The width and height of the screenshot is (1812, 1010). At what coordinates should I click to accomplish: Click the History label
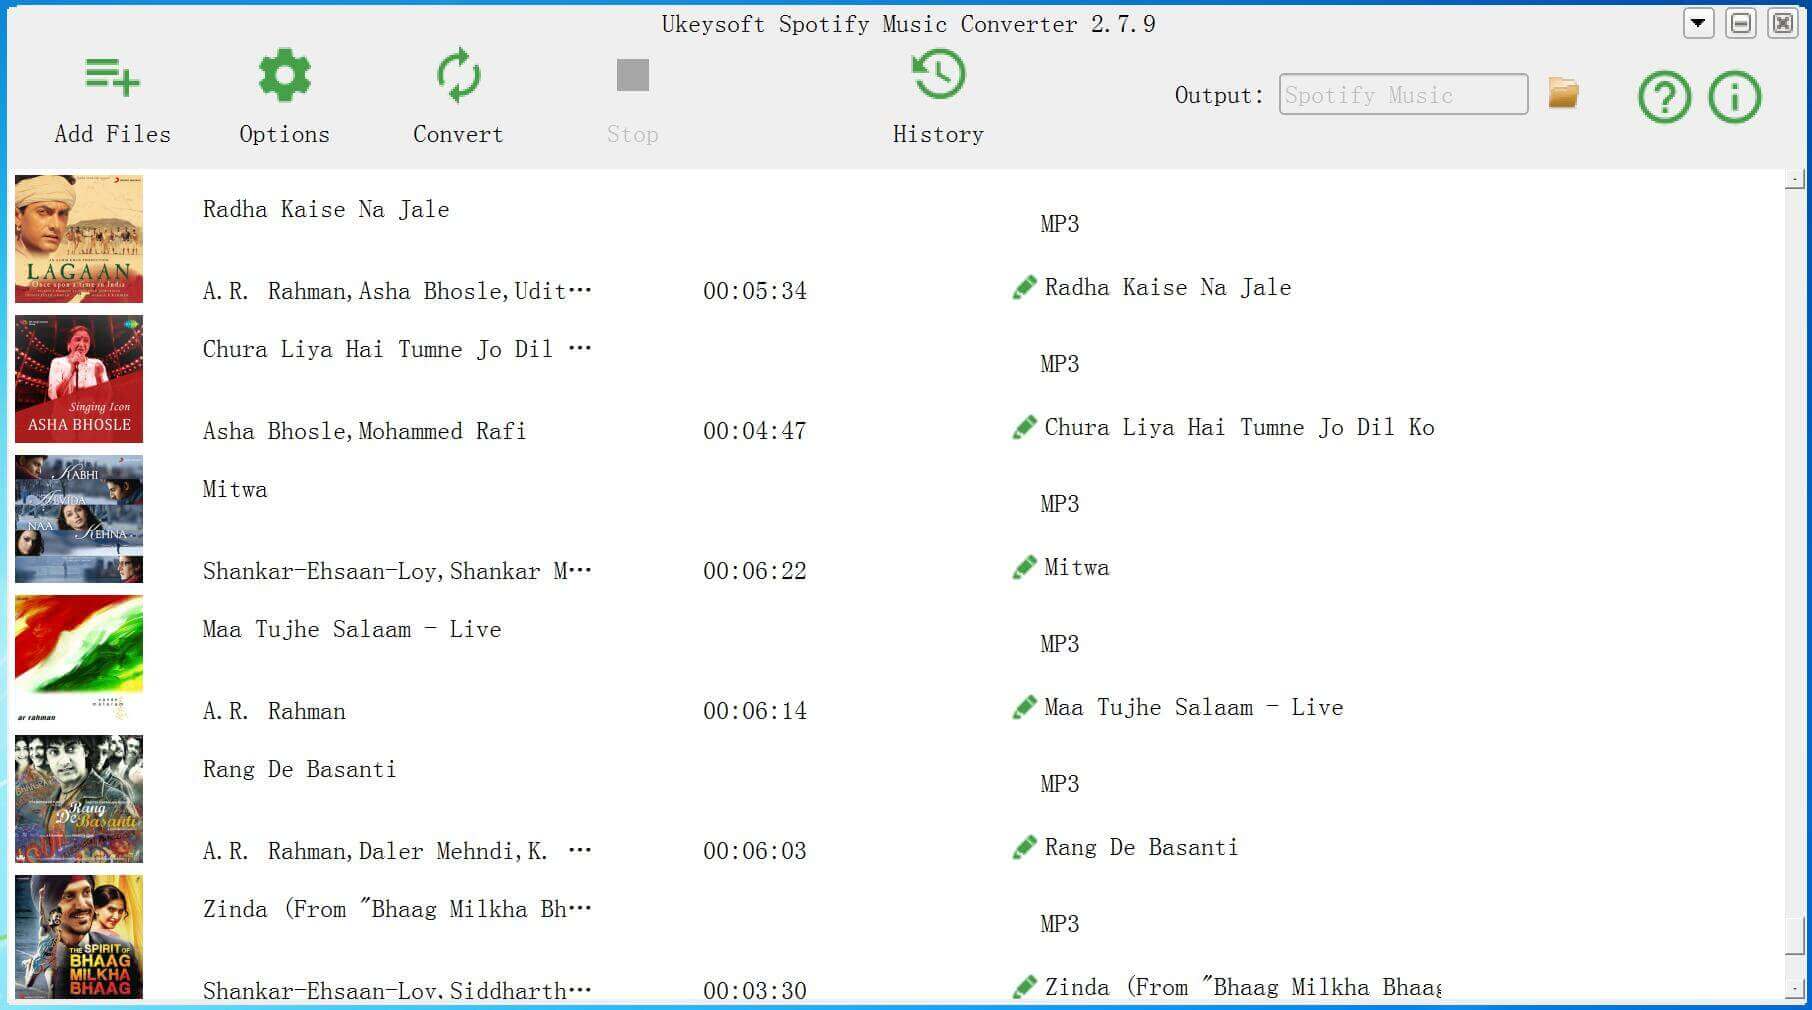point(938,134)
